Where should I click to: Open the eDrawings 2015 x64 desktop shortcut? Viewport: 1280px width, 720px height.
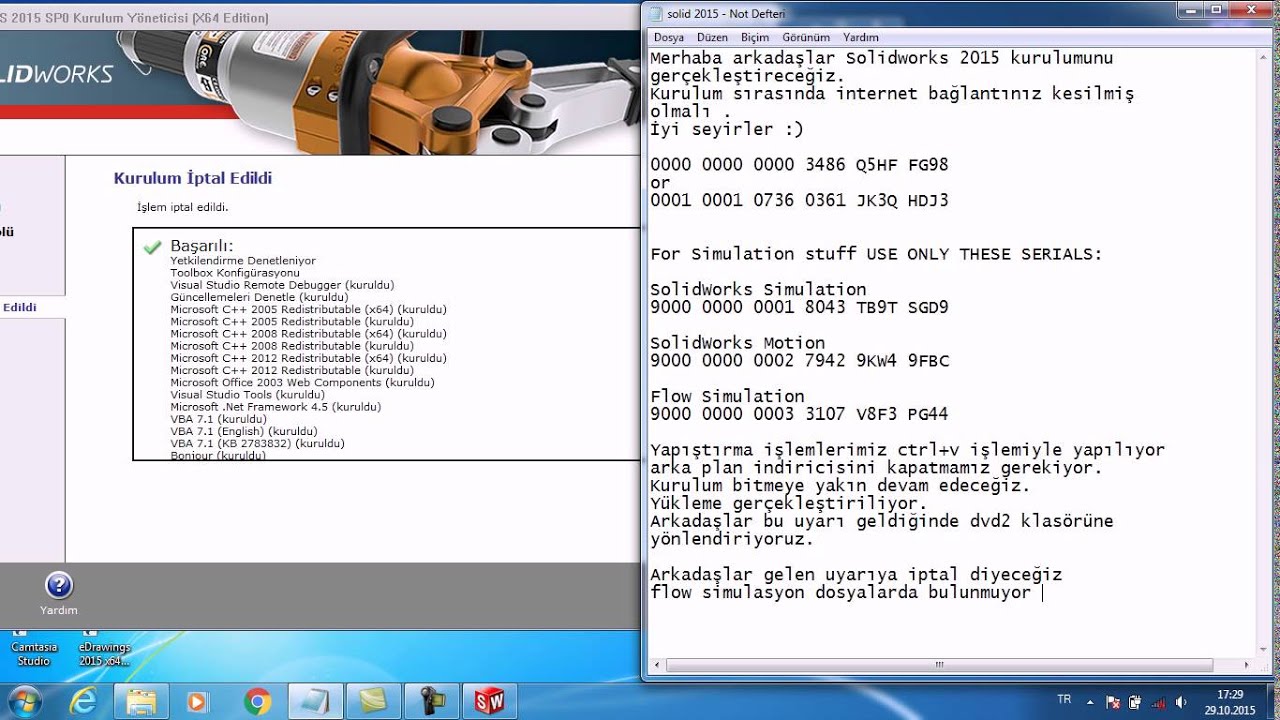(104, 648)
